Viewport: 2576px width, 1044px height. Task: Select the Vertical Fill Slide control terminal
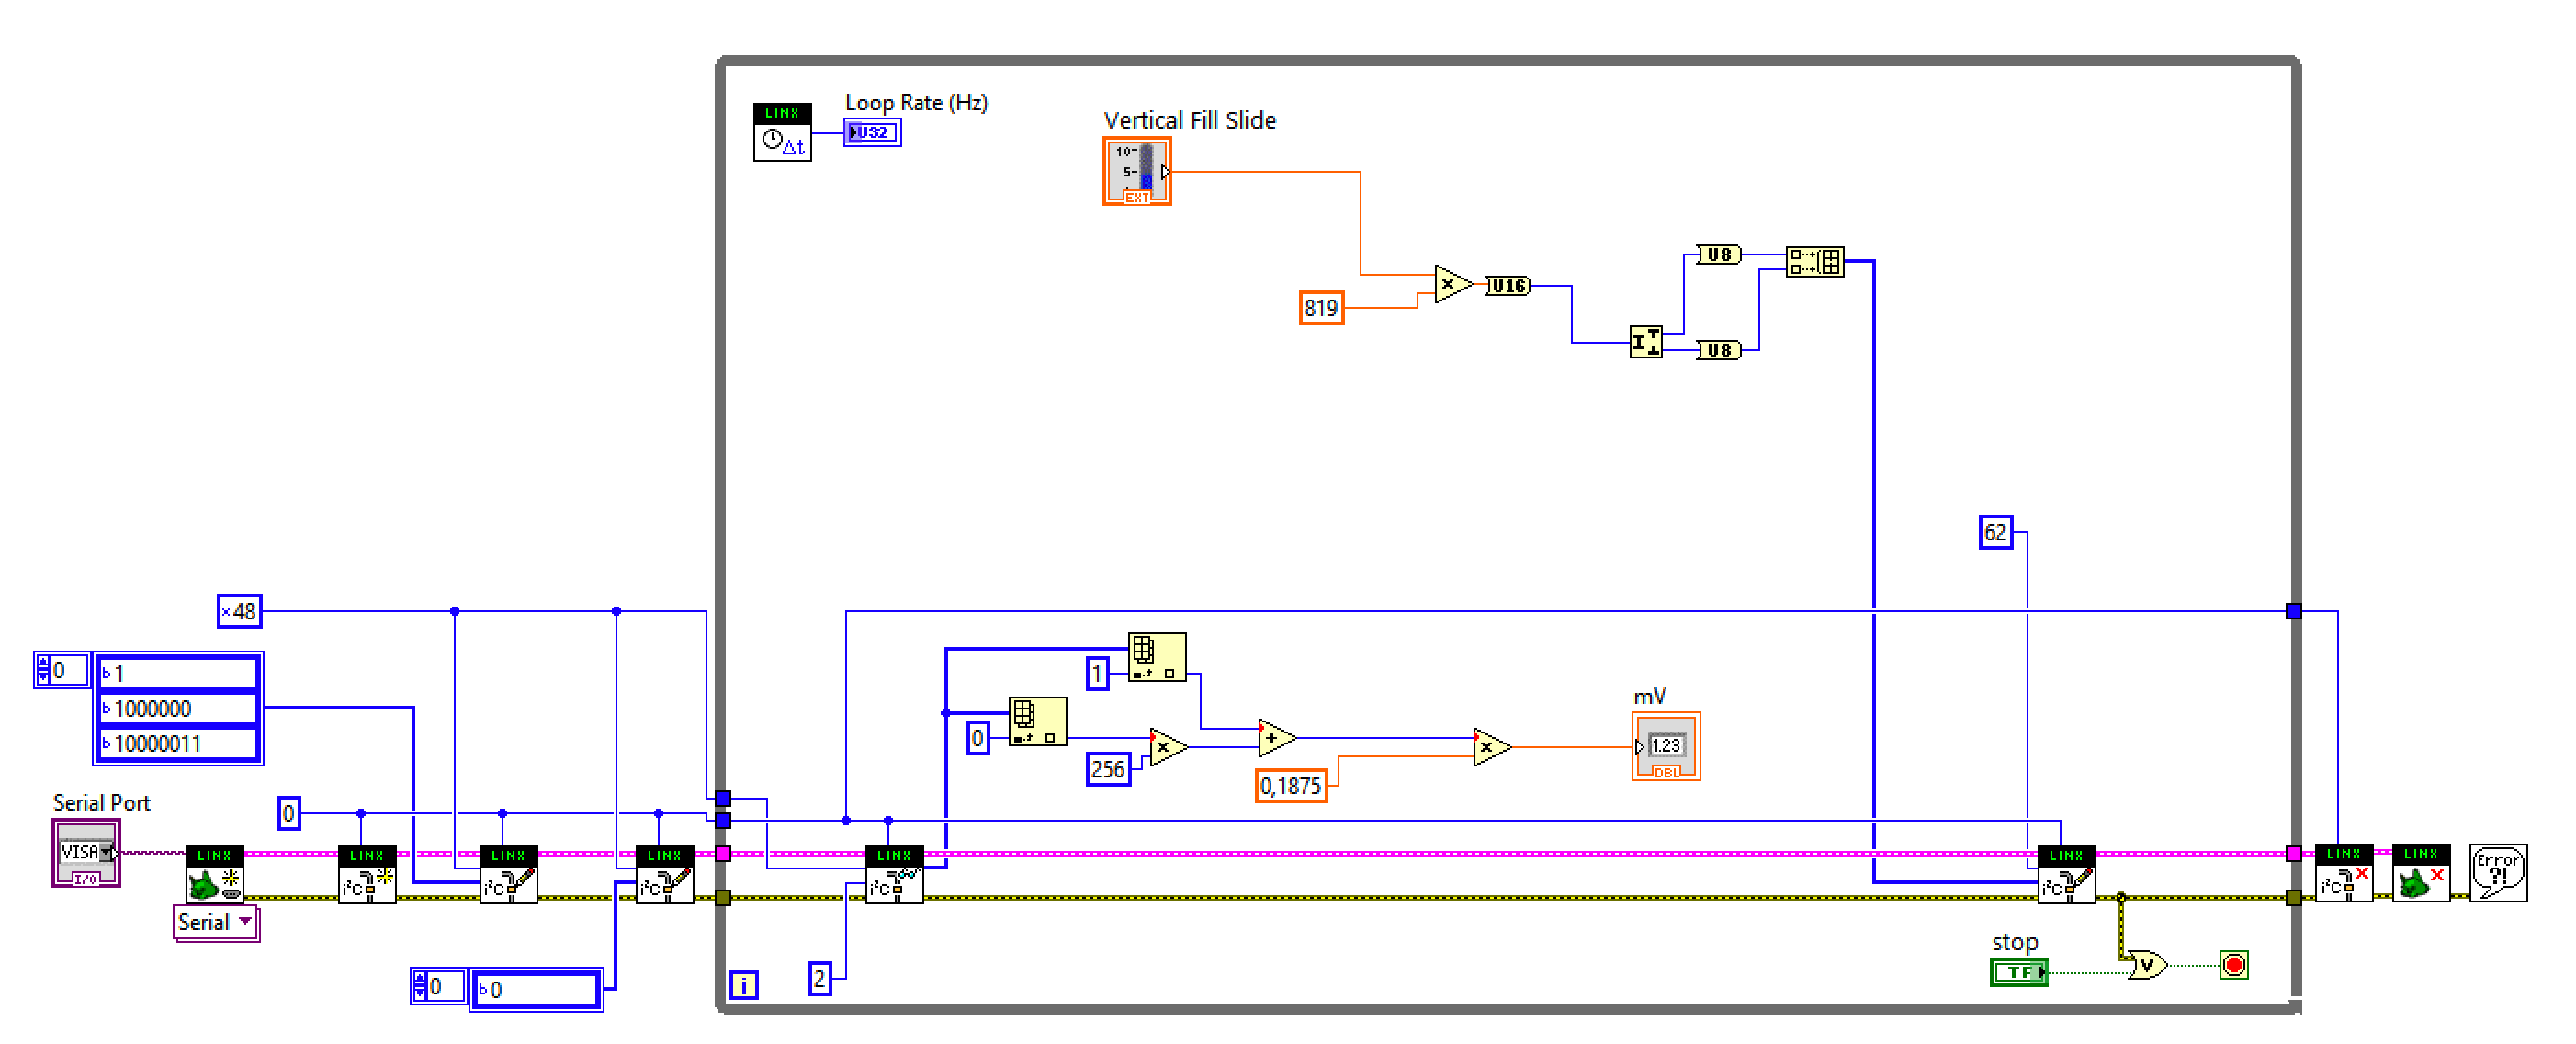pyautogui.click(x=1136, y=171)
